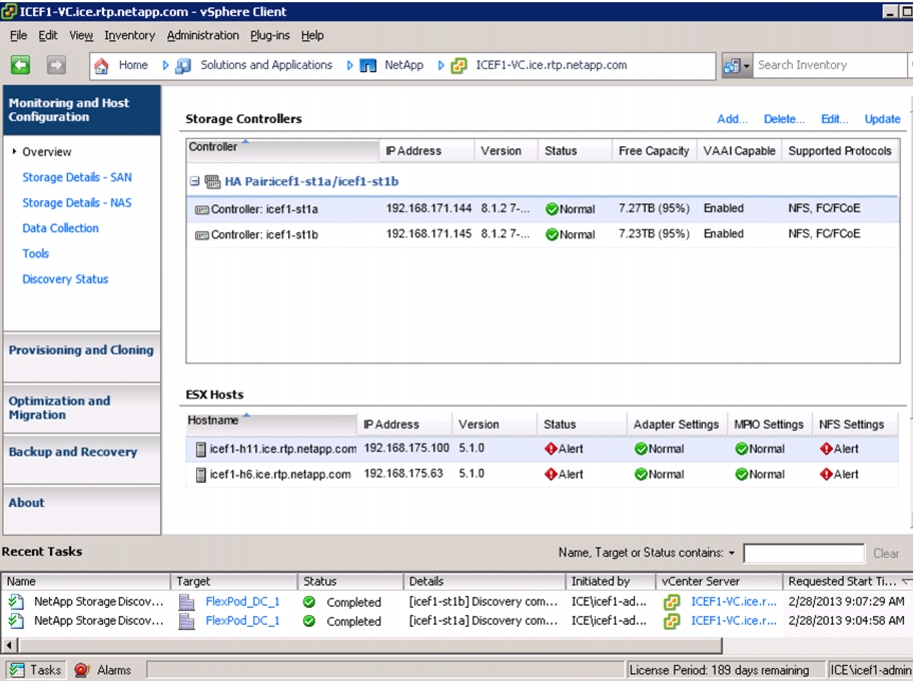Screen dimensions: 913x688
Task: Click the Alarms bell icon in status bar
Action: [x=82, y=670]
